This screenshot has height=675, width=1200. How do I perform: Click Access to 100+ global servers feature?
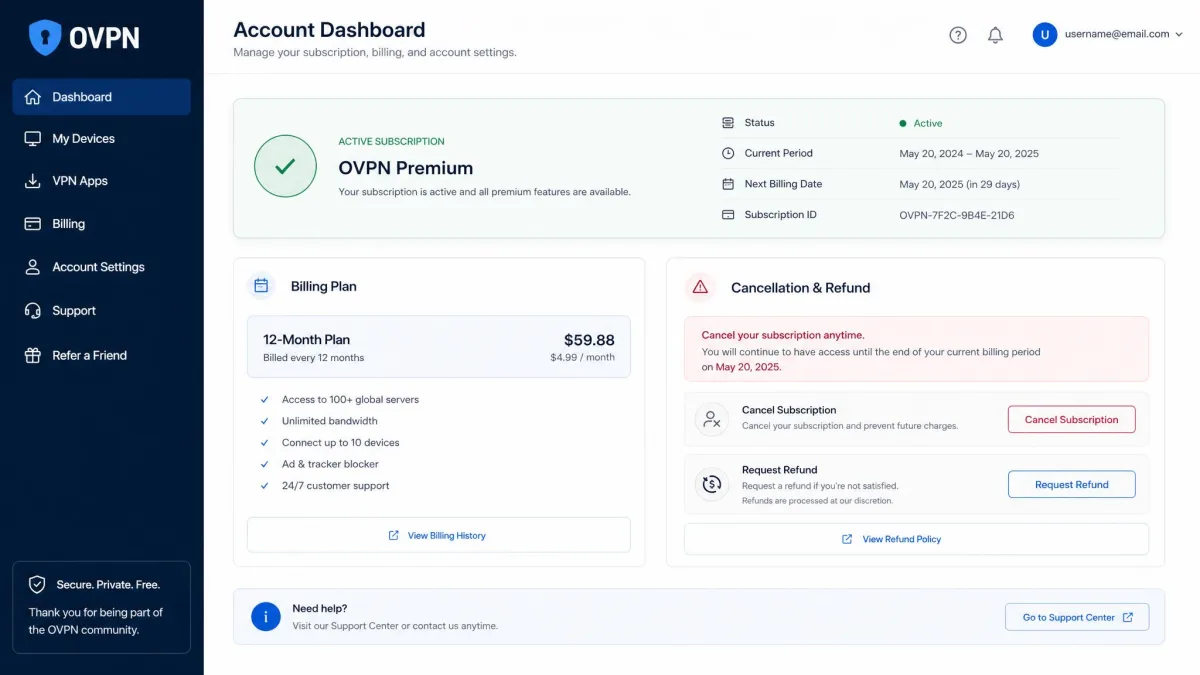pyautogui.click(x=350, y=399)
